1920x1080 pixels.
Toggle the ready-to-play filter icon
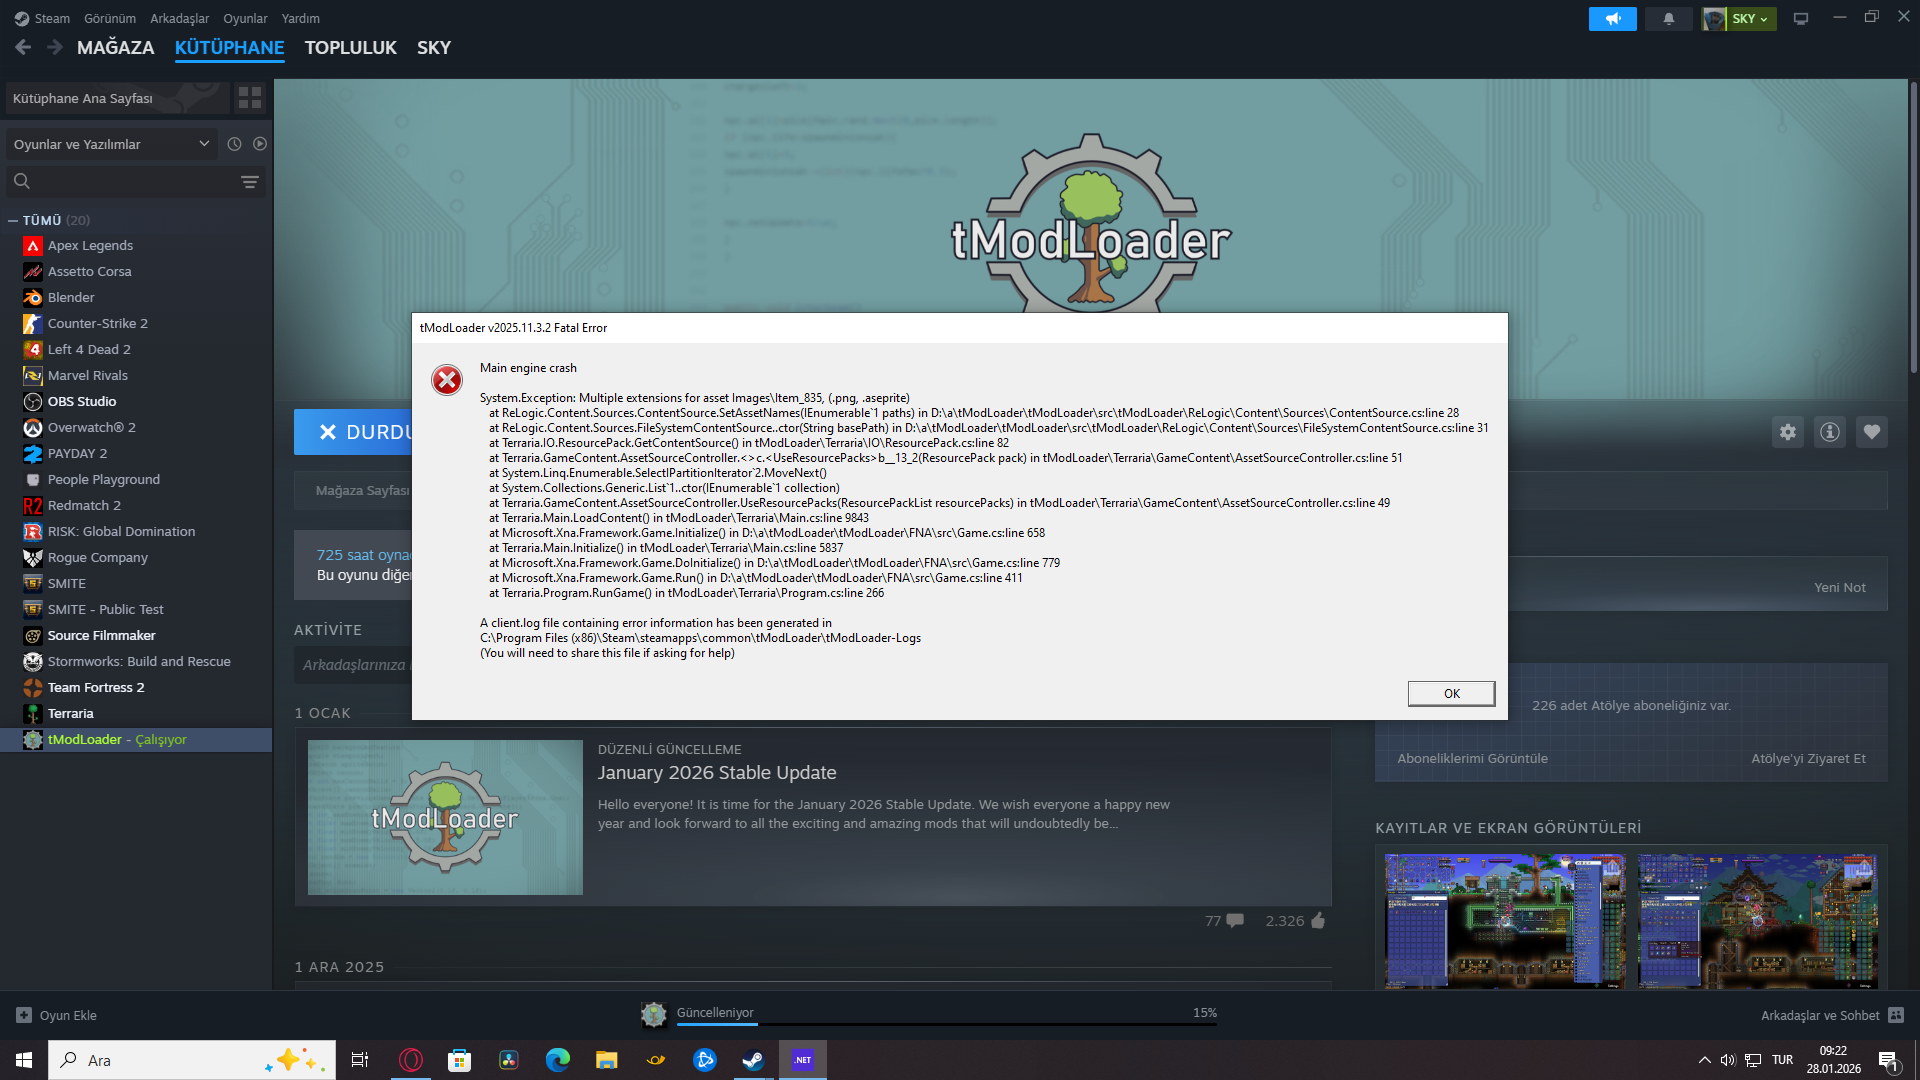260,144
